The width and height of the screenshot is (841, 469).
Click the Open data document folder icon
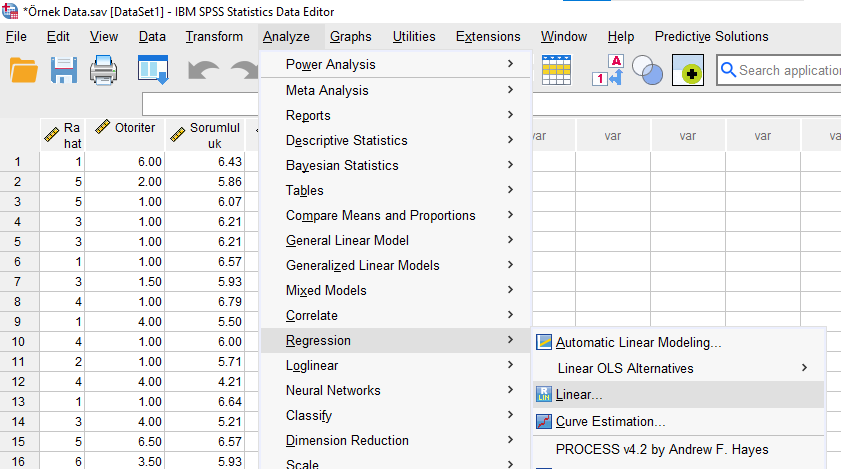click(23, 71)
